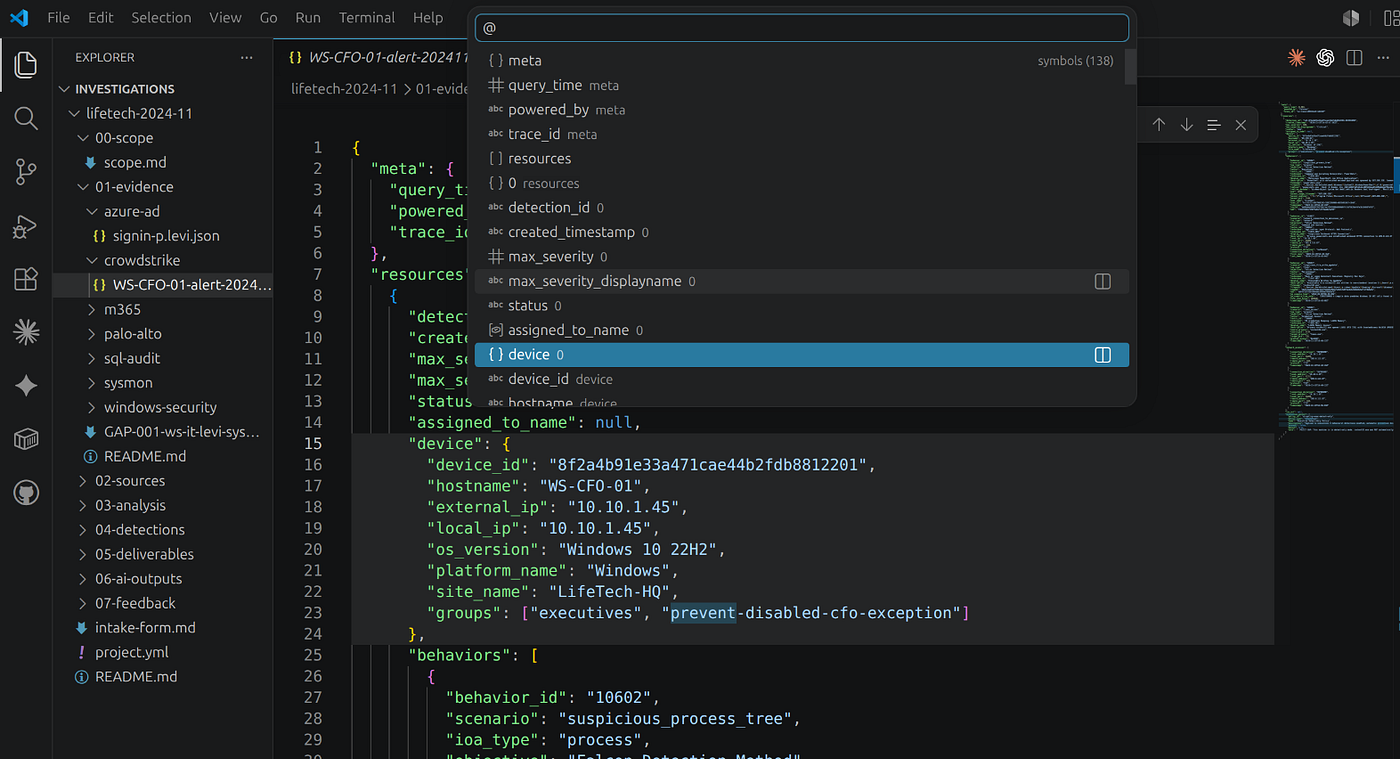The height and width of the screenshot is (759, 1400).
Task: Open max_severity_displayname symbol to the side
Action: tap(1103, 282)
